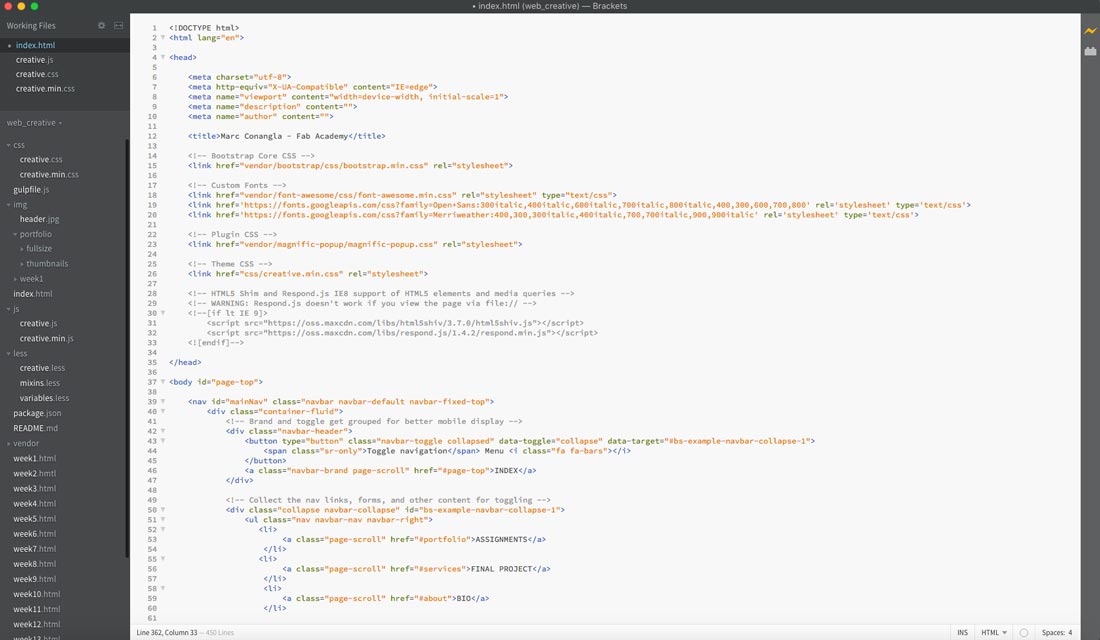1100x640 pixels.
Task: Open Working Files gear settings
Action: pos(101,25)
